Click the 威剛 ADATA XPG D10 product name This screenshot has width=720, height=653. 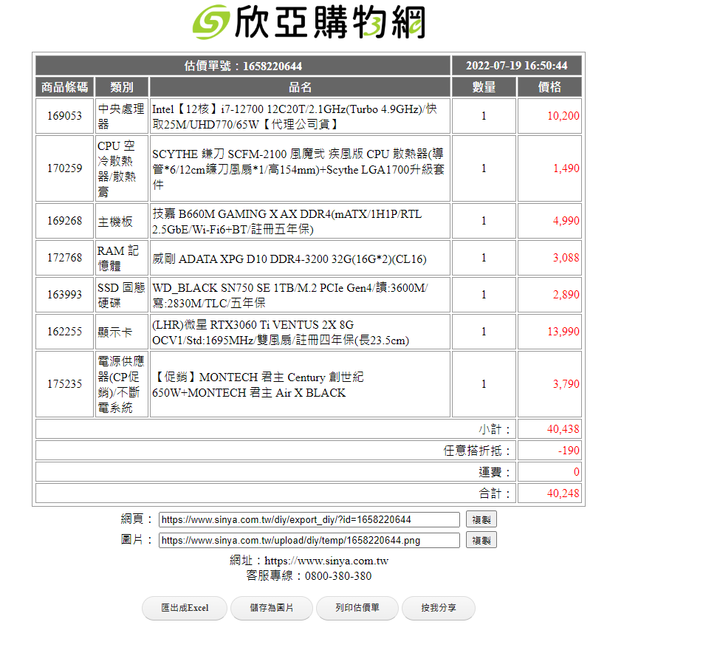(289, 259)
